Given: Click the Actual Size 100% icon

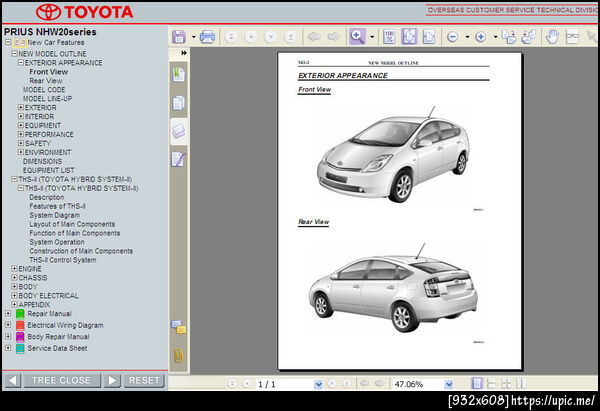Looking at the screenshot, I should (x=390, y=37).
